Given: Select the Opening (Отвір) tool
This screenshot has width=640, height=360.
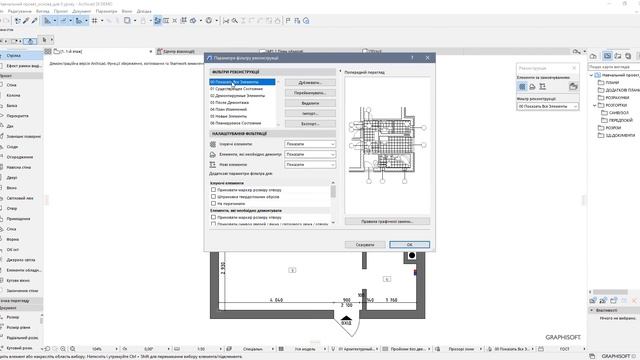Looking at the screenshot, I should pyautogui.click(x=20, y=209).
